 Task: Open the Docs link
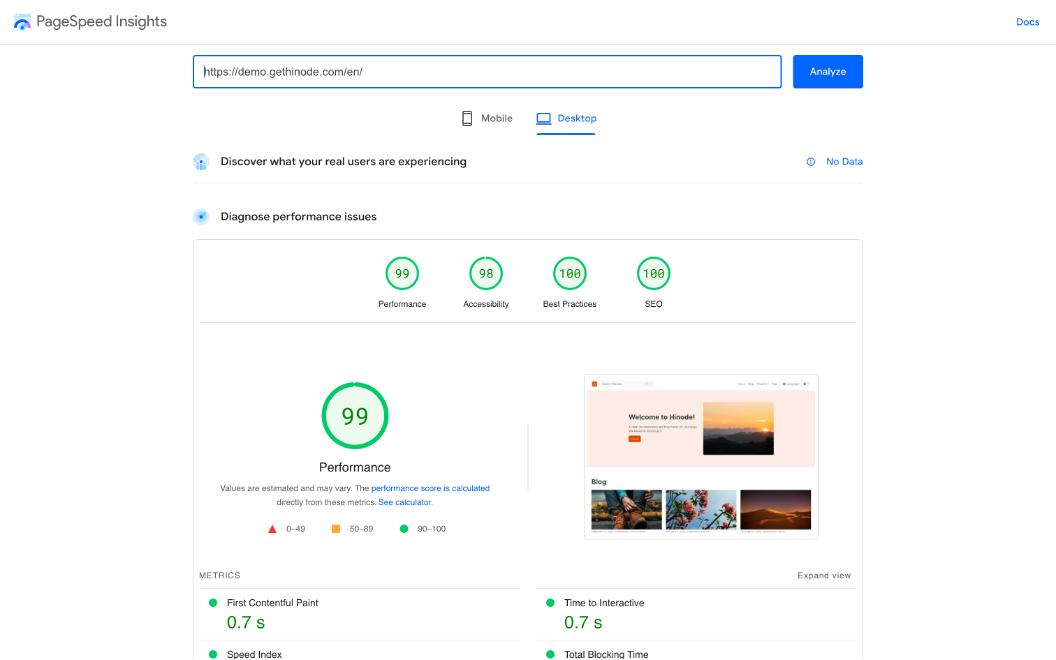pos(1027,22)
